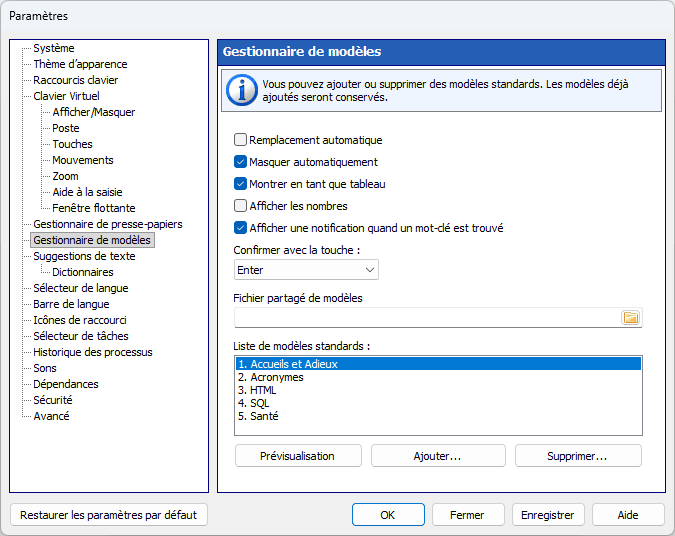
Task: Open Avancé settings page
Action: click(51, 416)
